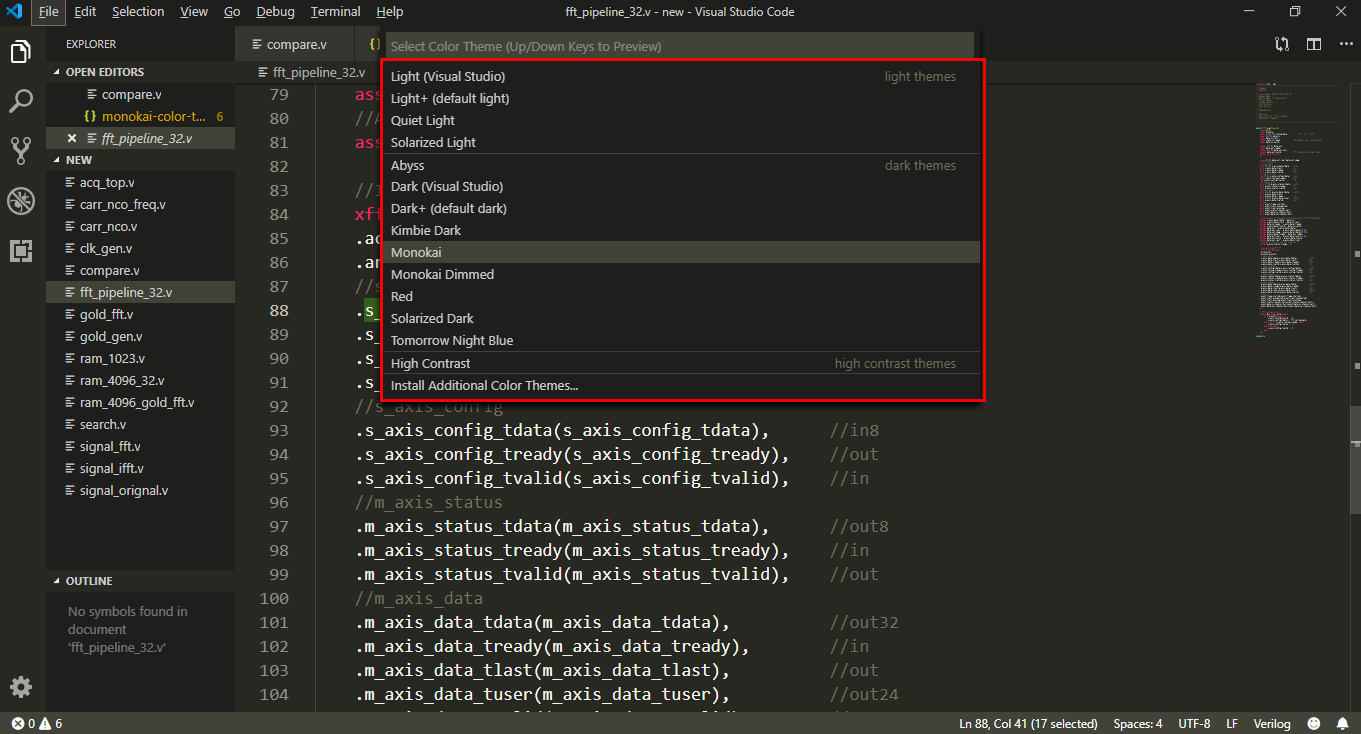Show errors and warnings in status bar
The width and height of the screenshot is (1361, 734).
[37, 723]
